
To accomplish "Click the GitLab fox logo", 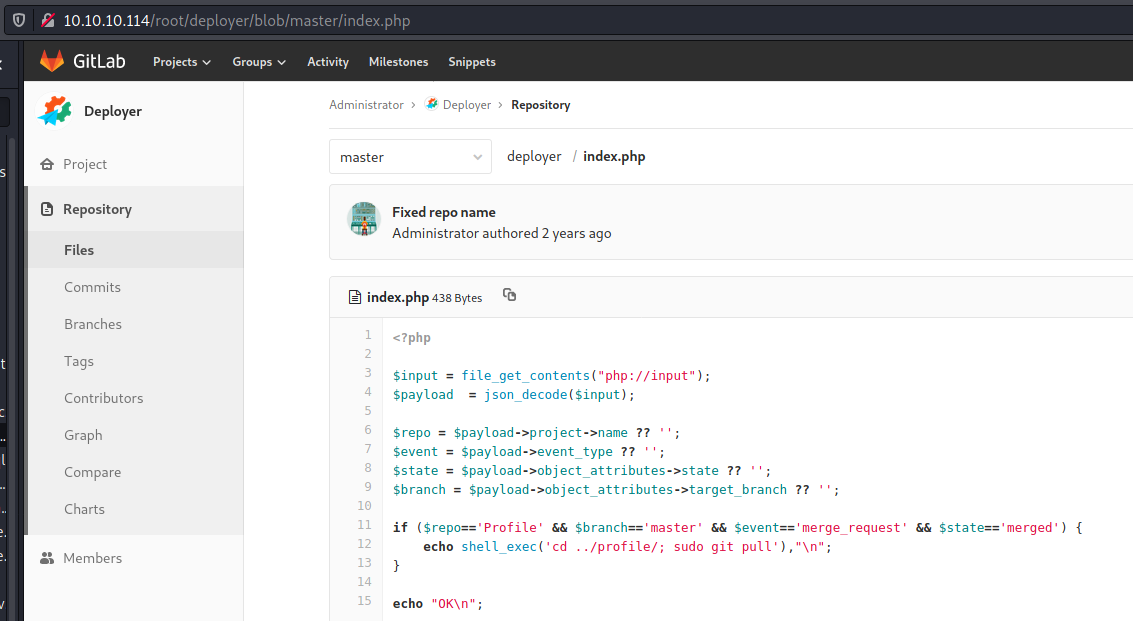I will pos(51,62).
